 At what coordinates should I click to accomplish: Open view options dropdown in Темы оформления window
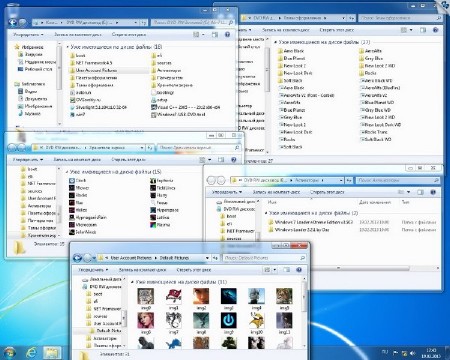(x=411, y=30)
